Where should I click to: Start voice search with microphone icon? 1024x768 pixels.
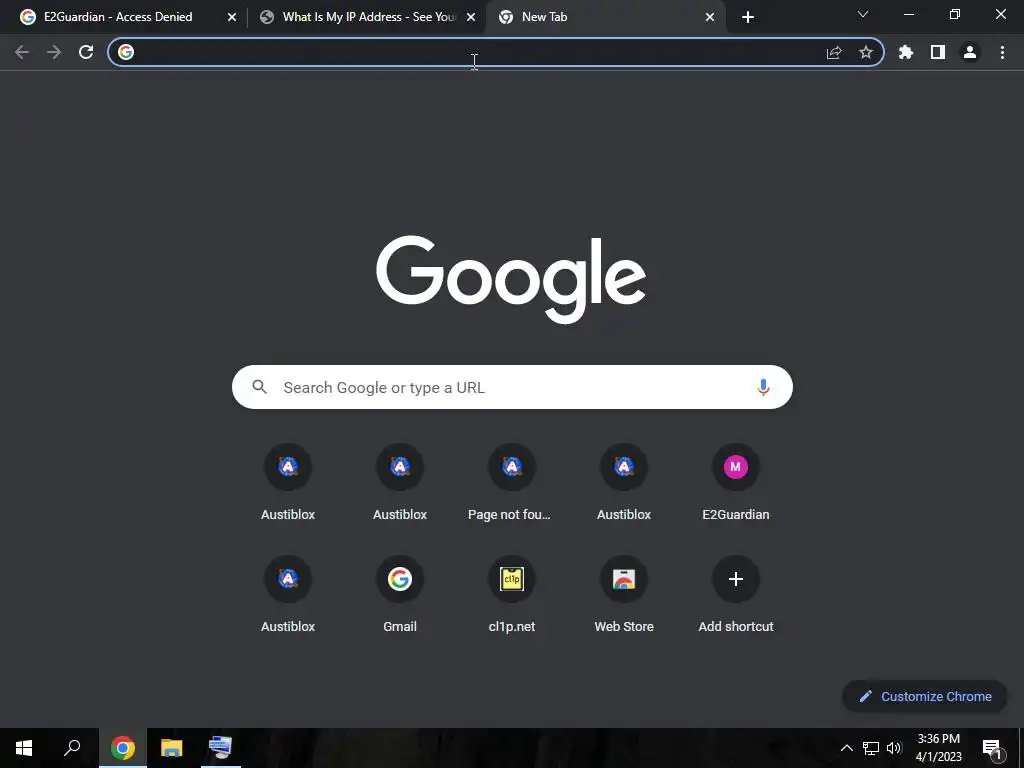[763, 387]
